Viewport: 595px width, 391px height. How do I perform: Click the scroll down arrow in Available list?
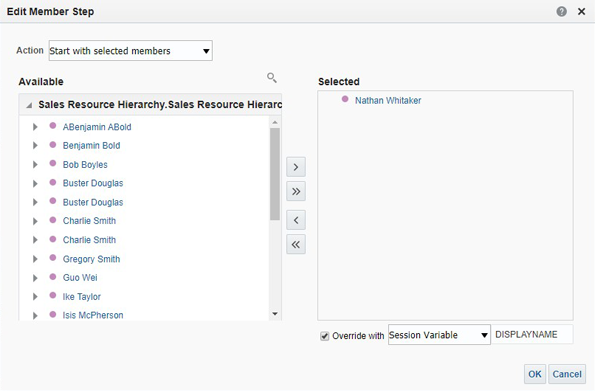click(x=275, y=314)
